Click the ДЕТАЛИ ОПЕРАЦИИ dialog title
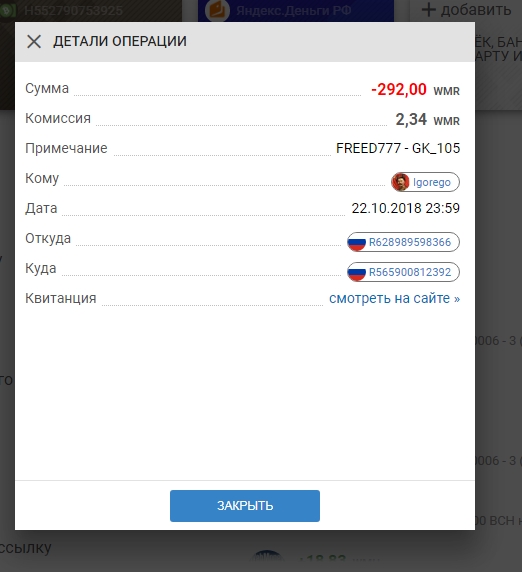This screenshot has width=522, height=572. [x=120, y=41]
